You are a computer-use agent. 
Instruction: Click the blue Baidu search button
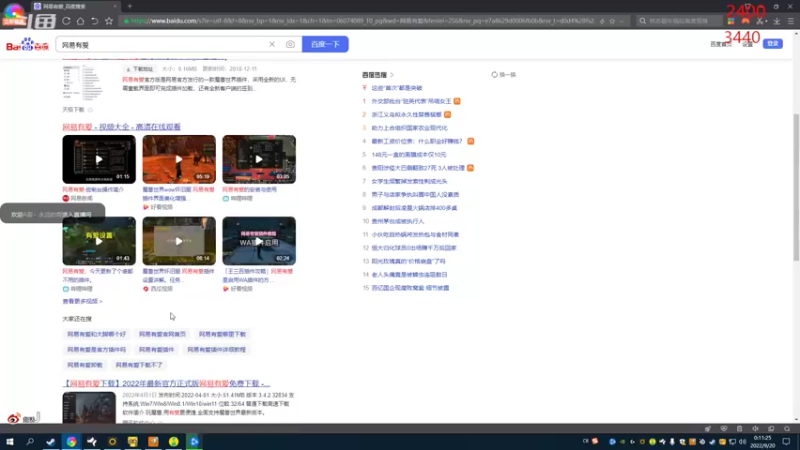(325, 44)
